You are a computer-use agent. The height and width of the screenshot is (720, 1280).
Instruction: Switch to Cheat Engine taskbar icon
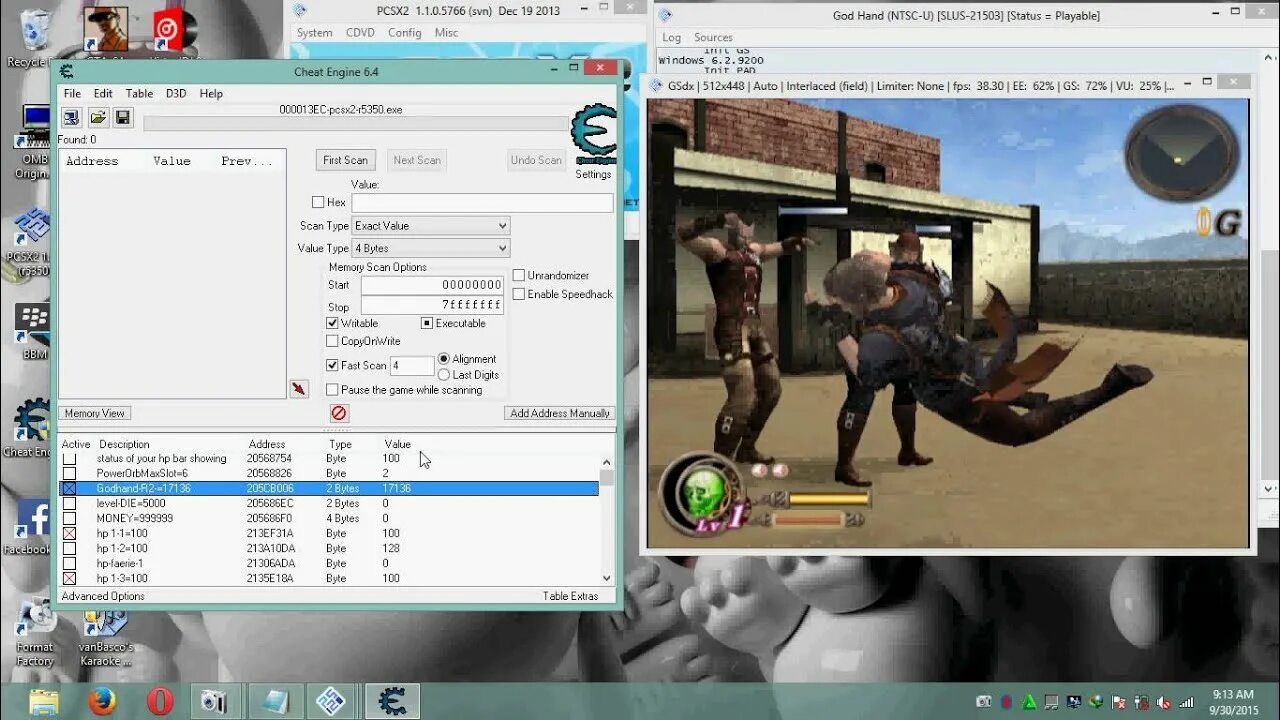pos(391,701)
